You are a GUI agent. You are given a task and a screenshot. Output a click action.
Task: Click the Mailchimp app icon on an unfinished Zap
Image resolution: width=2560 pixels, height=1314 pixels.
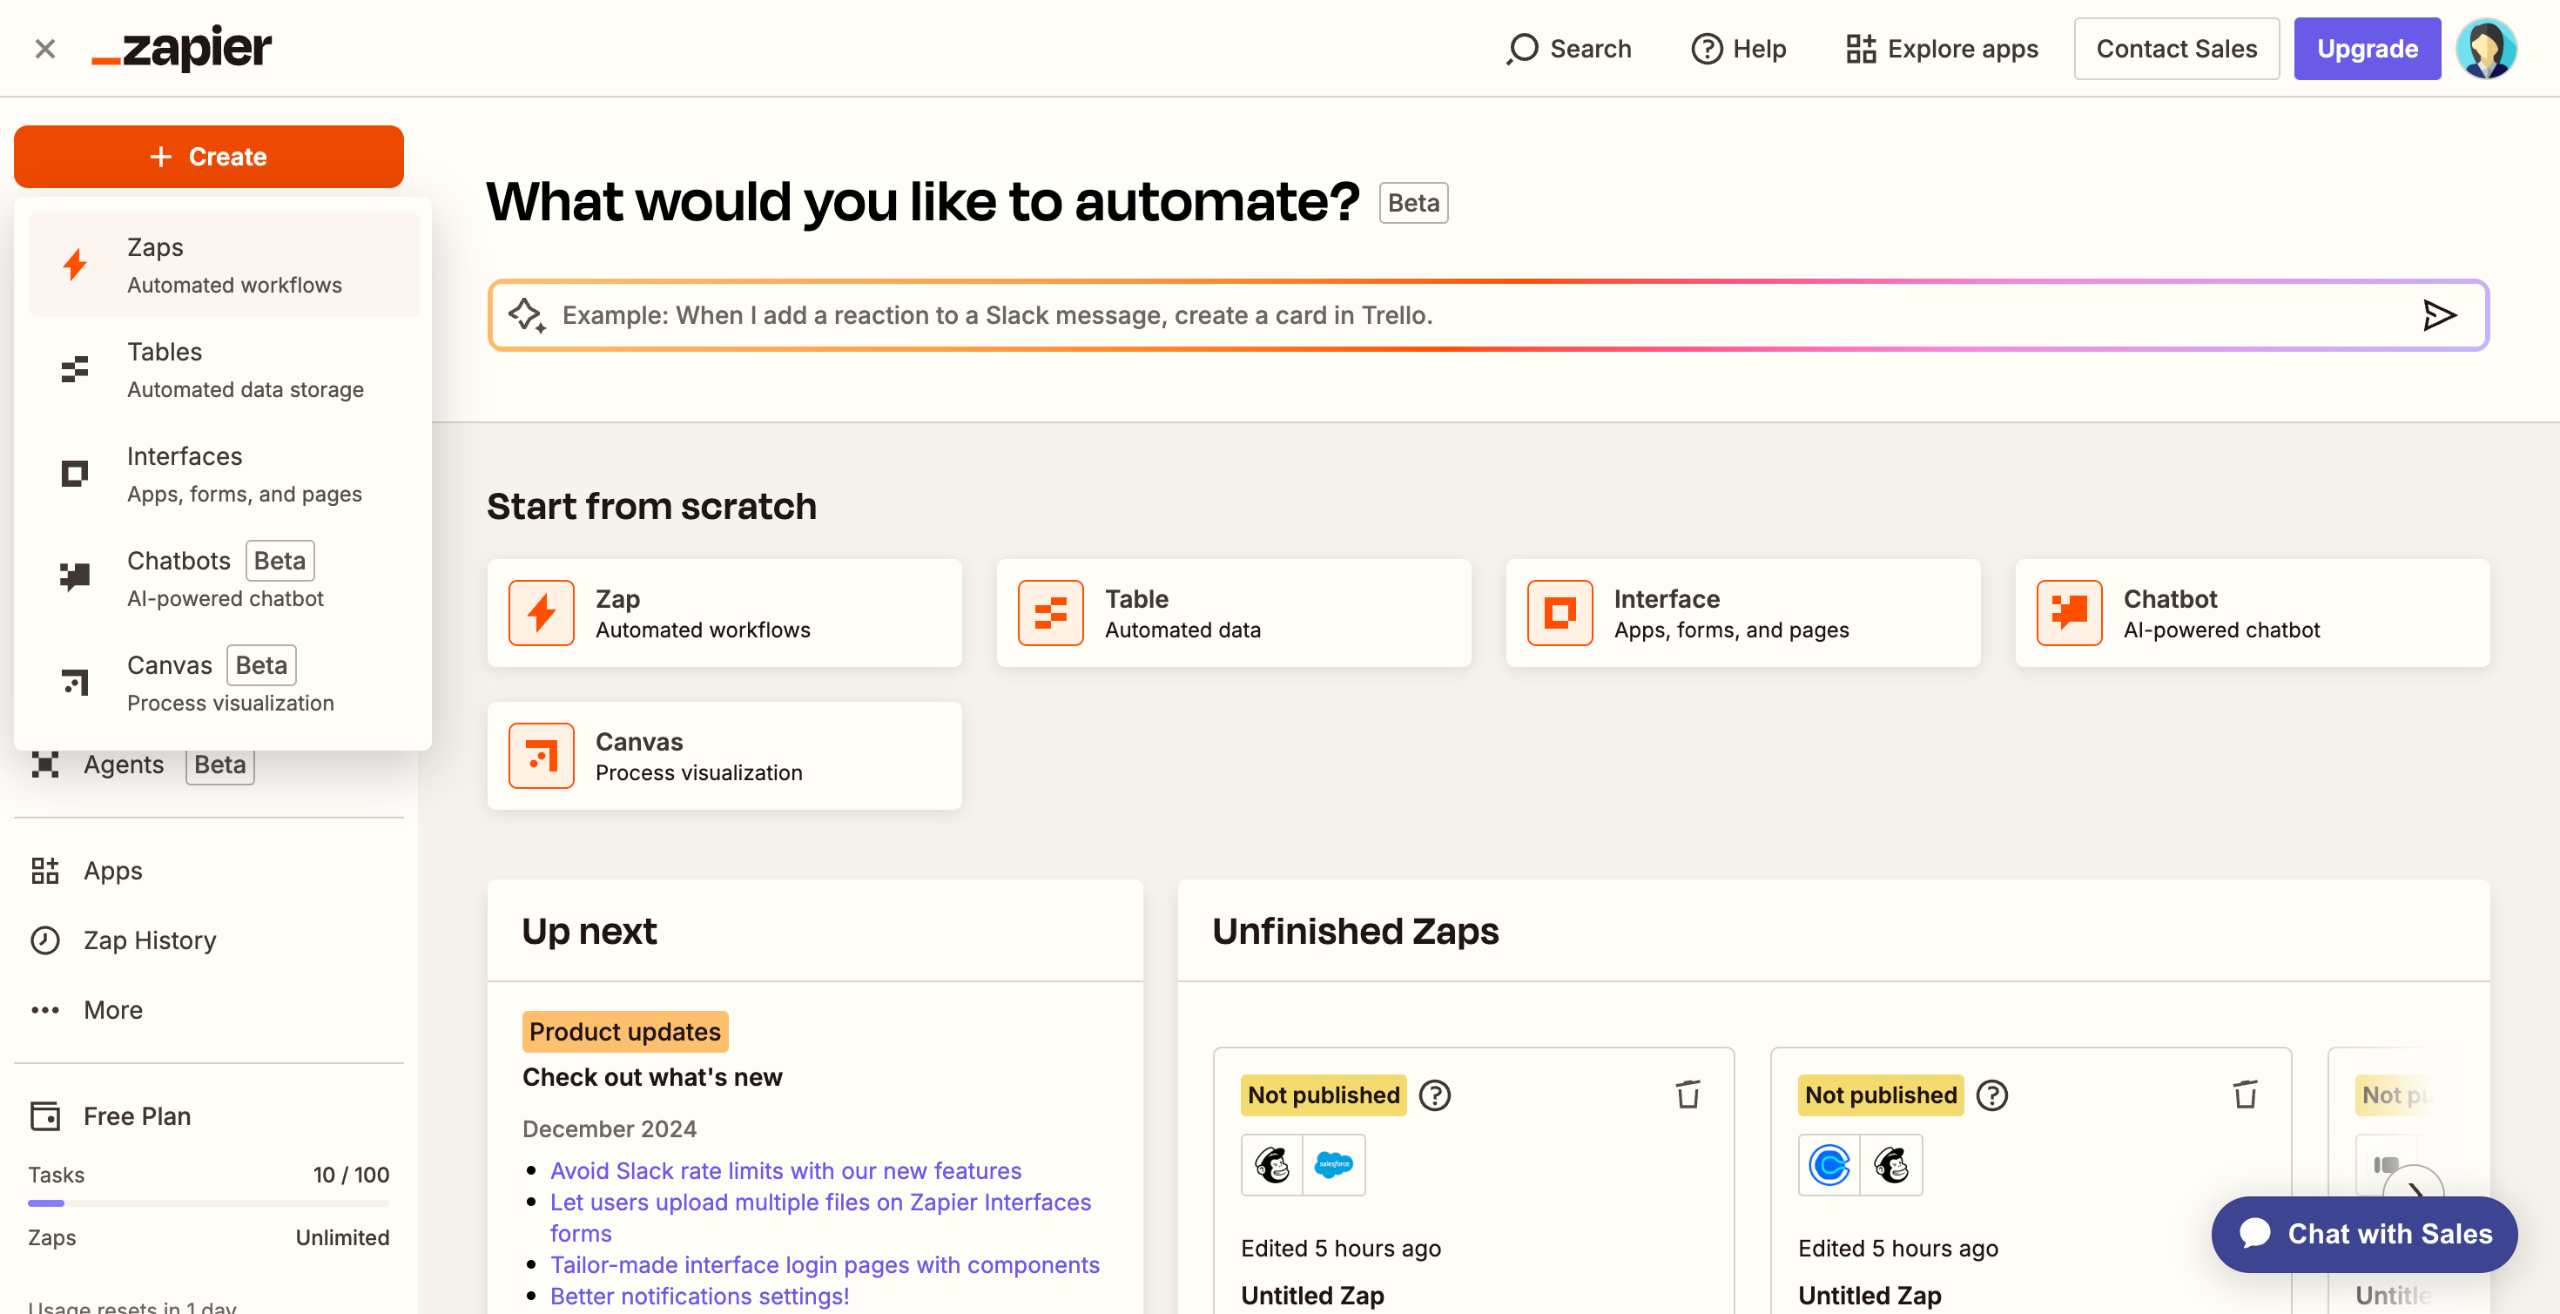pyautogui.click(x=1271, y=1164)
